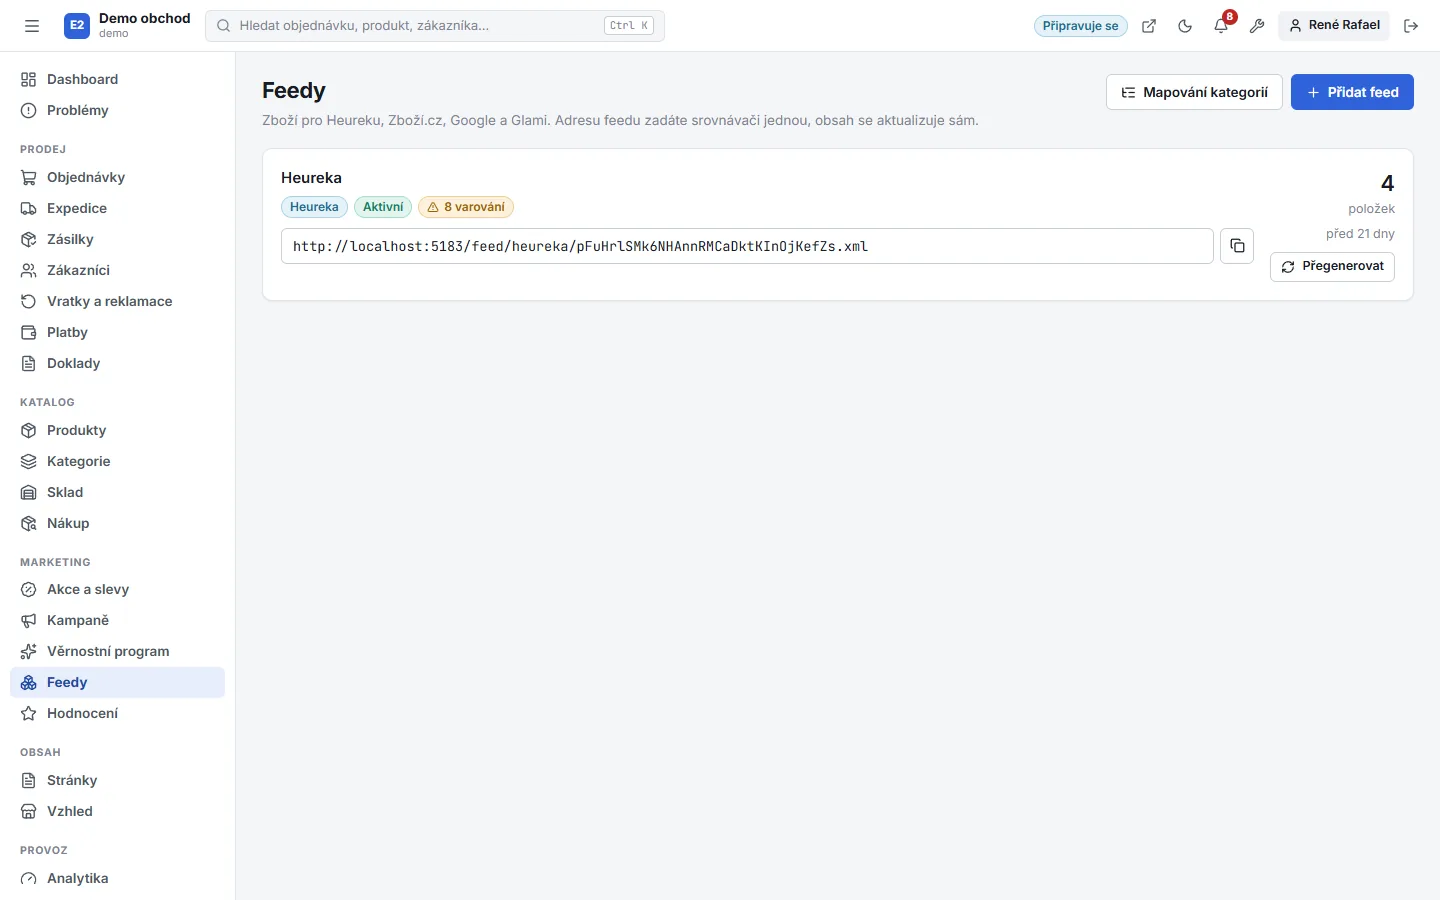Open René Rafael user menu
The height and width of the screenshot is (900, 1440).
click(x=1334, y=25)
